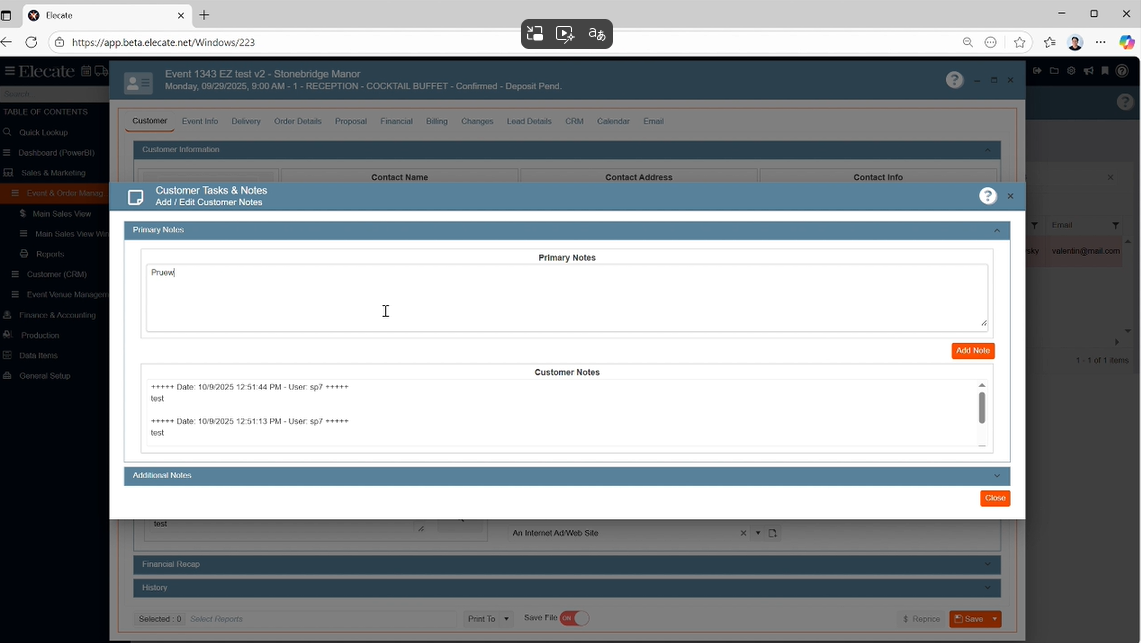1141x643 pixels.
Task: Click the sticky note icon in dialog header
Action: click(136, 197)
